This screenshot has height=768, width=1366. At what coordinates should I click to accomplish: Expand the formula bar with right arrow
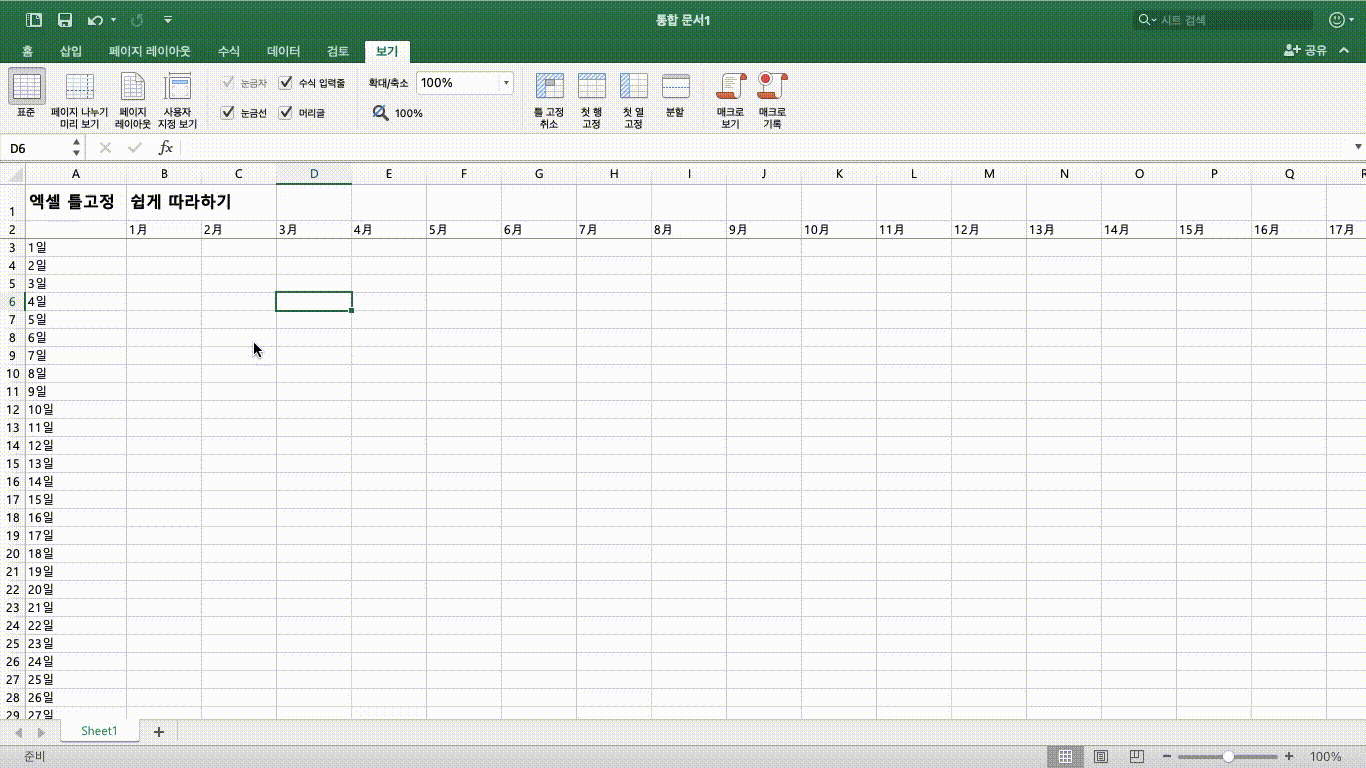[1358, 147]
